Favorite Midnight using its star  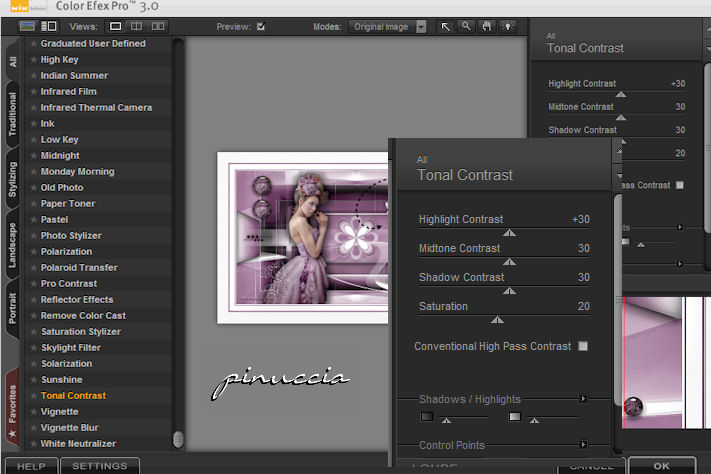coord(34,156)
